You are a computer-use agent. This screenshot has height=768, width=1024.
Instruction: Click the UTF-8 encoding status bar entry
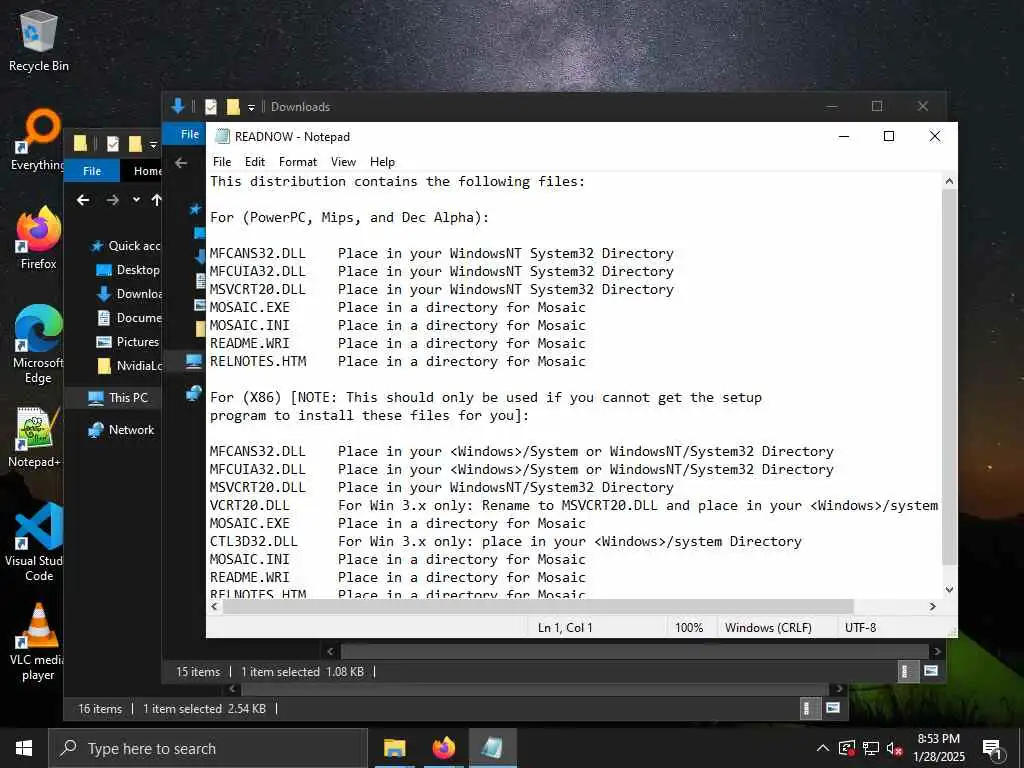tap(861, 628)
